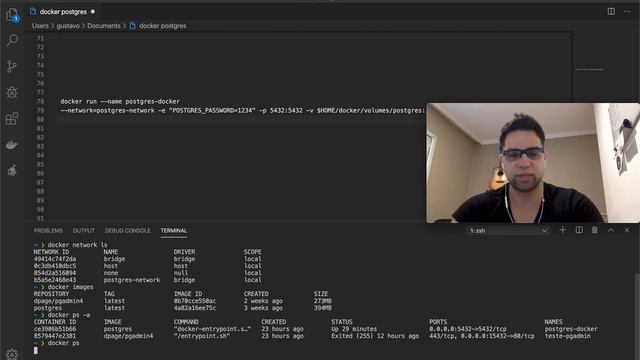Open the Source Control view
Image resolution: width=640 pixels, height=360 pixels.
click(x=12, y=66)
